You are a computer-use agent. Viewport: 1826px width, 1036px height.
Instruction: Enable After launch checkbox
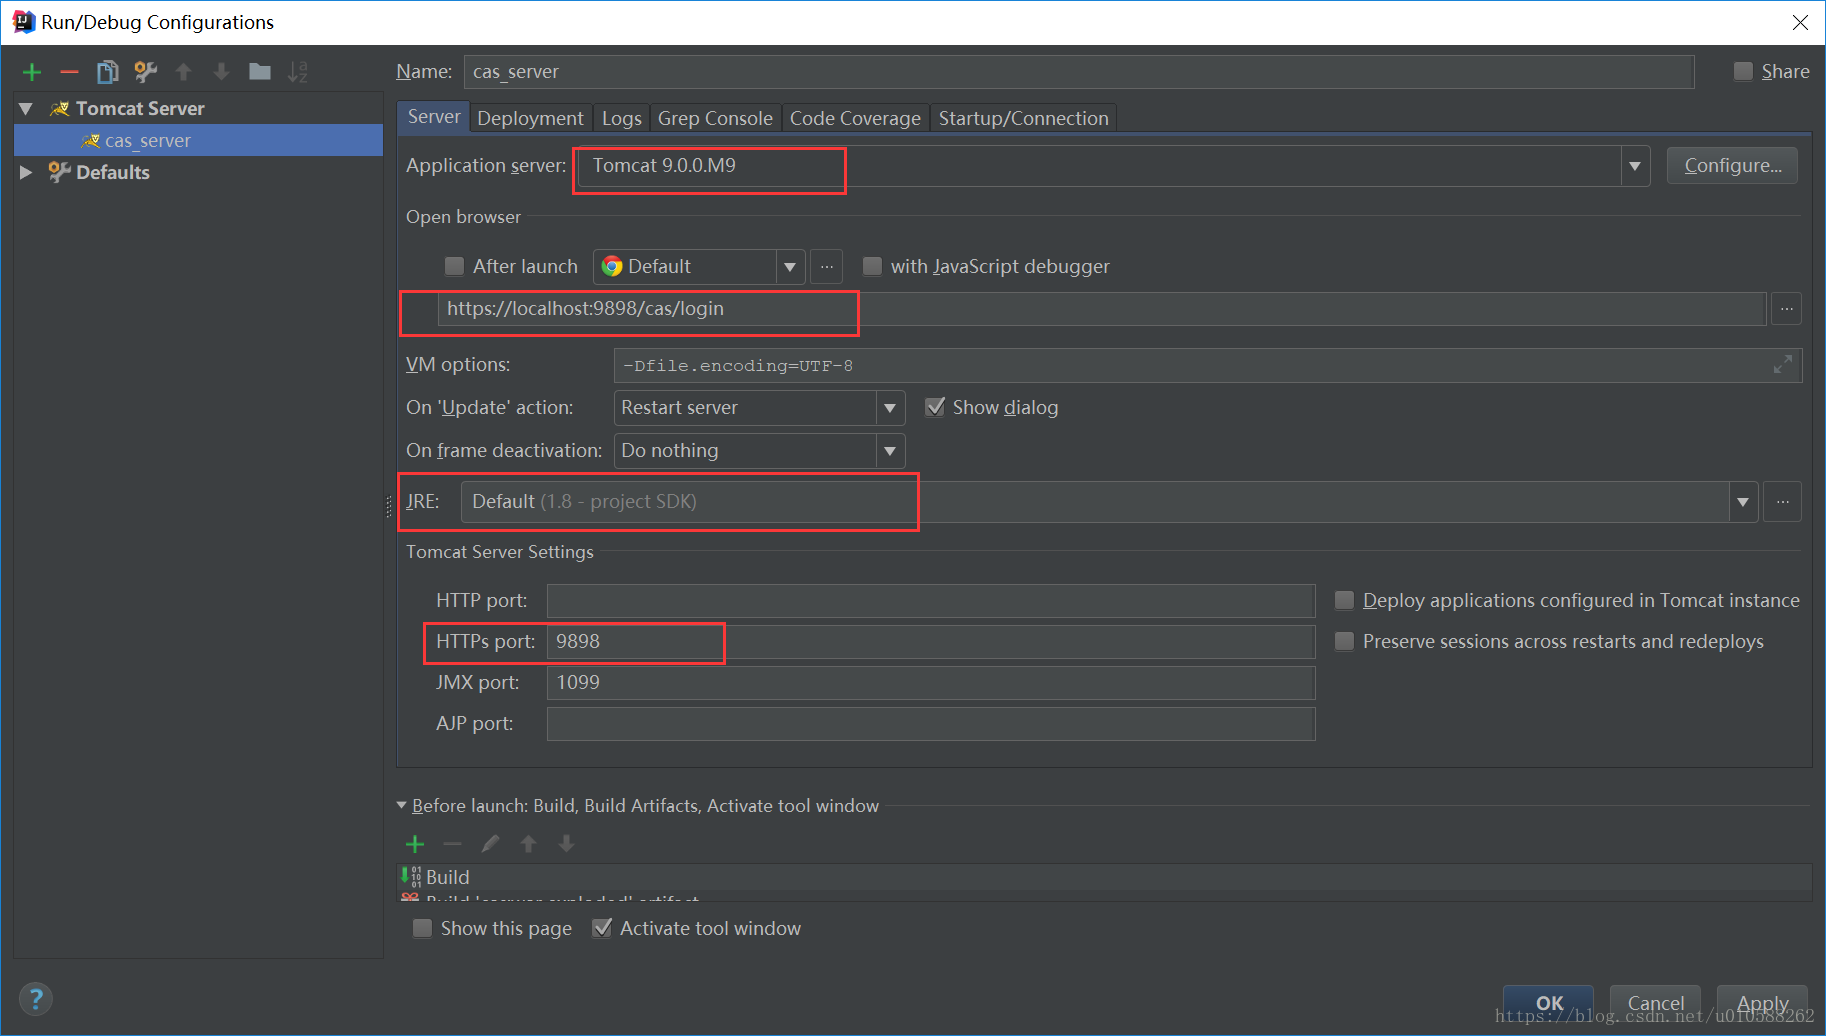pyautogui.click(x=454, y=266)
